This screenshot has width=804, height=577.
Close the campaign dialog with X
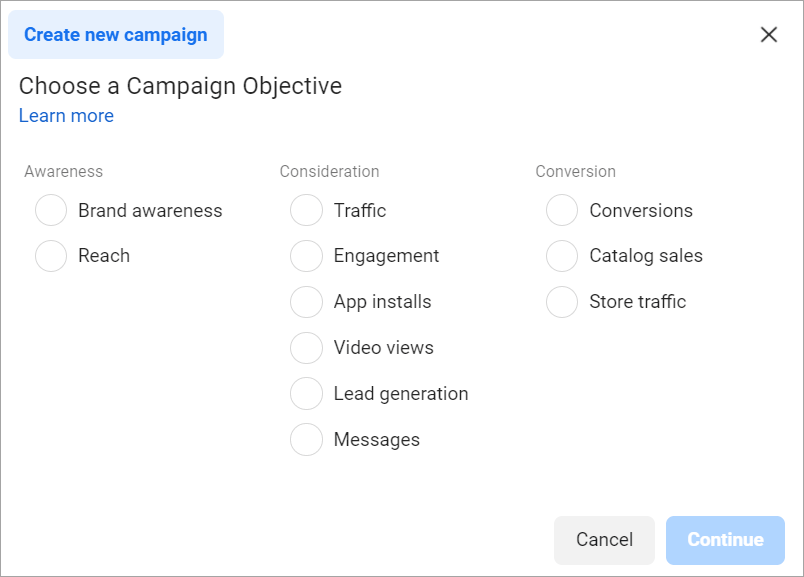pos(769,34)
